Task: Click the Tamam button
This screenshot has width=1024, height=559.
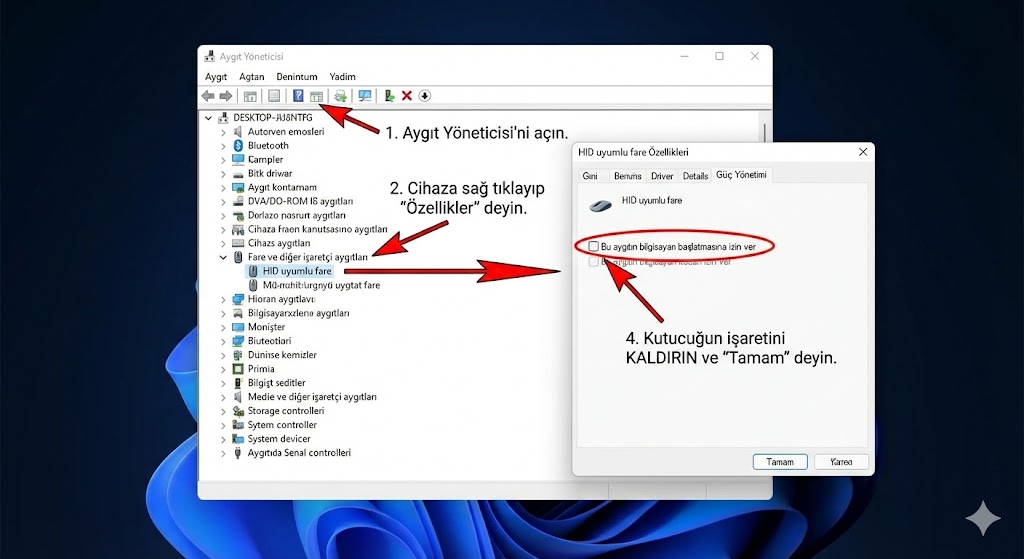Action: (780, 462)
